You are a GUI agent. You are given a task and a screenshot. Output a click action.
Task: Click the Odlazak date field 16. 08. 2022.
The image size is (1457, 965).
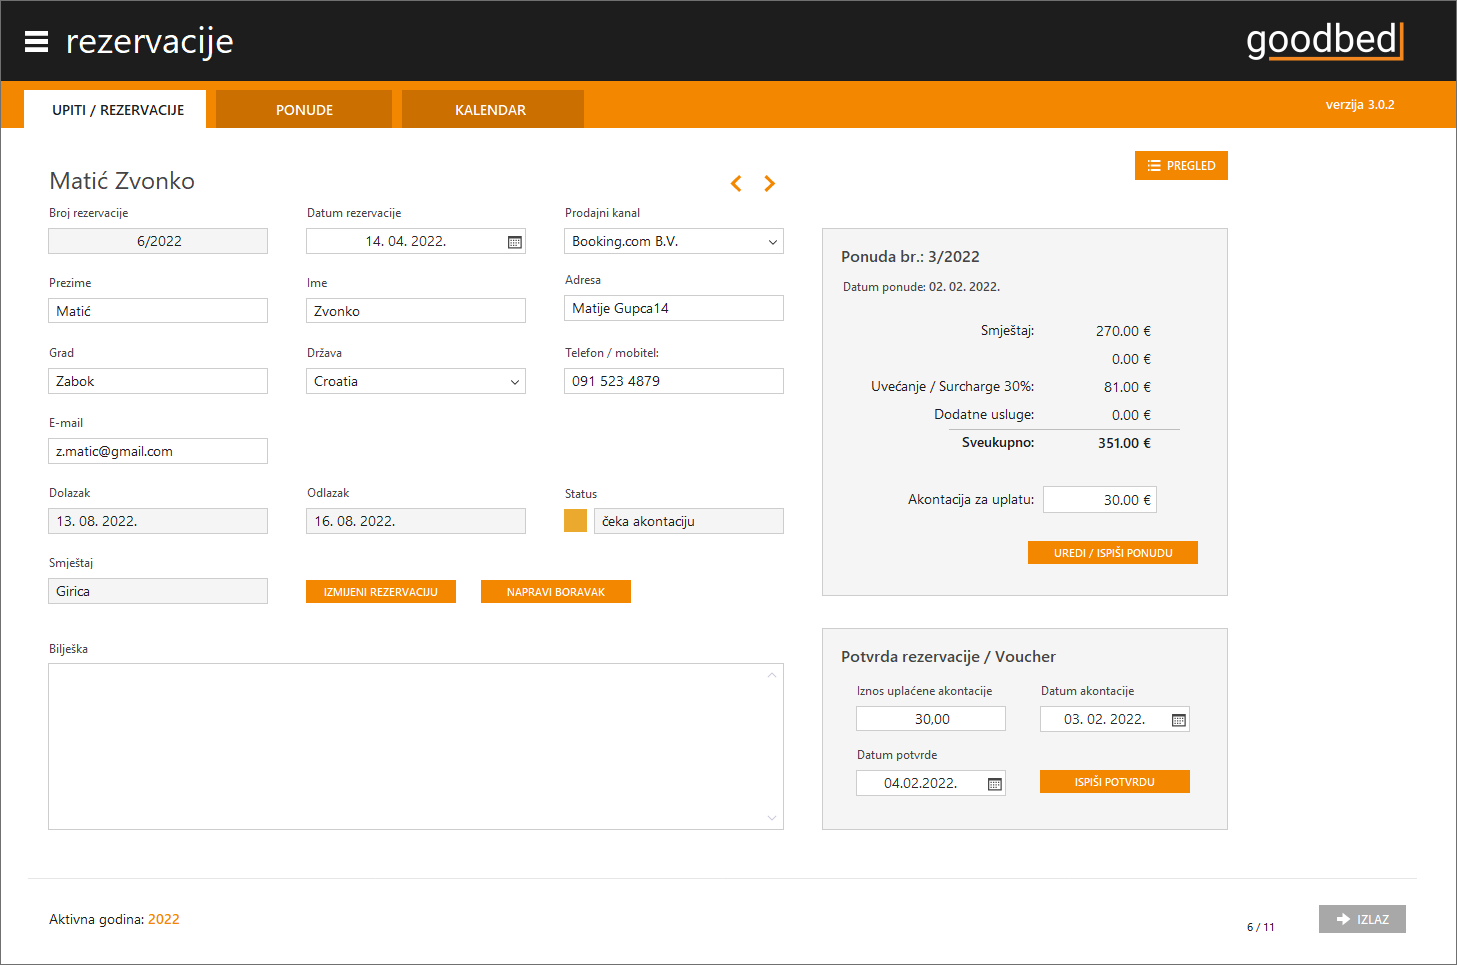click(x=416, y=521)
